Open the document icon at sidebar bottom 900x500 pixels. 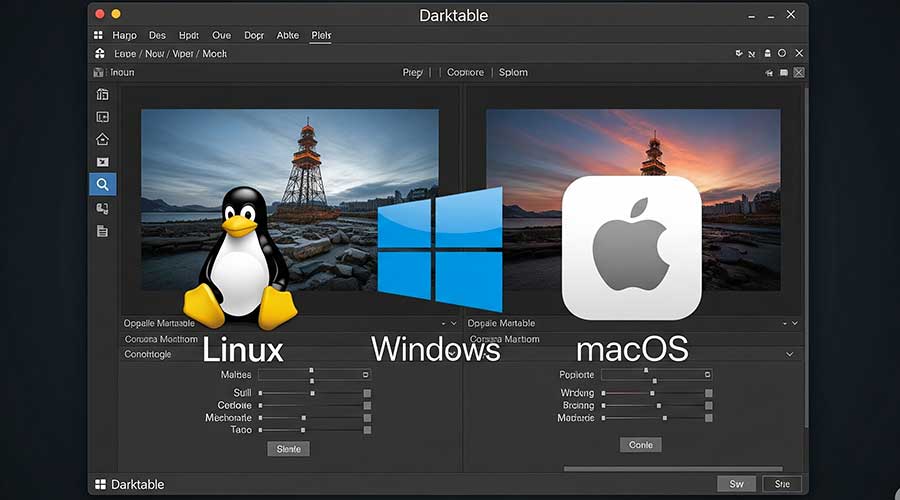102,231
